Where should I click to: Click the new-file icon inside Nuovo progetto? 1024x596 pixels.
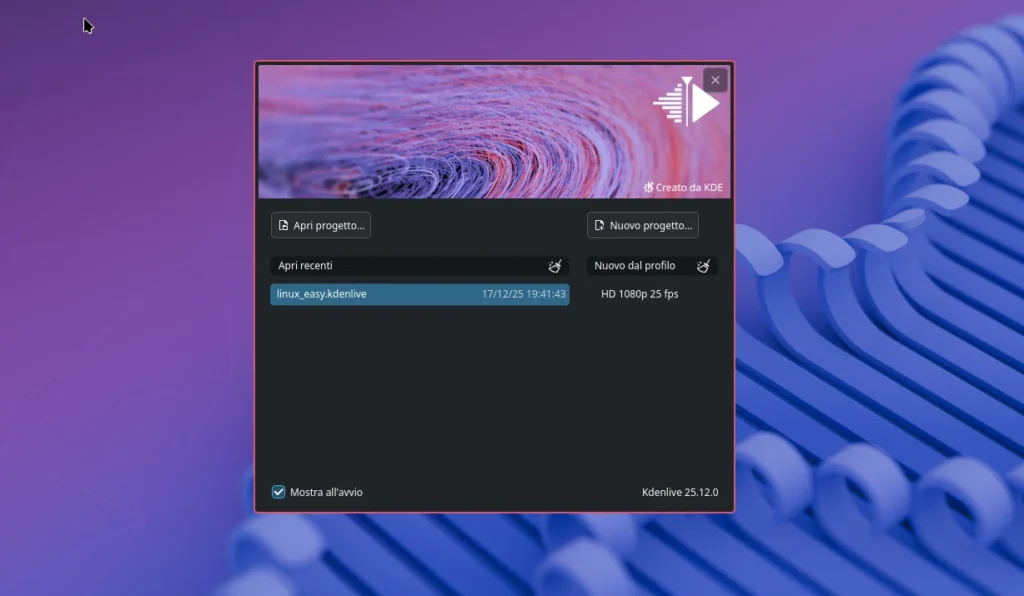click(x=599, y=226)
